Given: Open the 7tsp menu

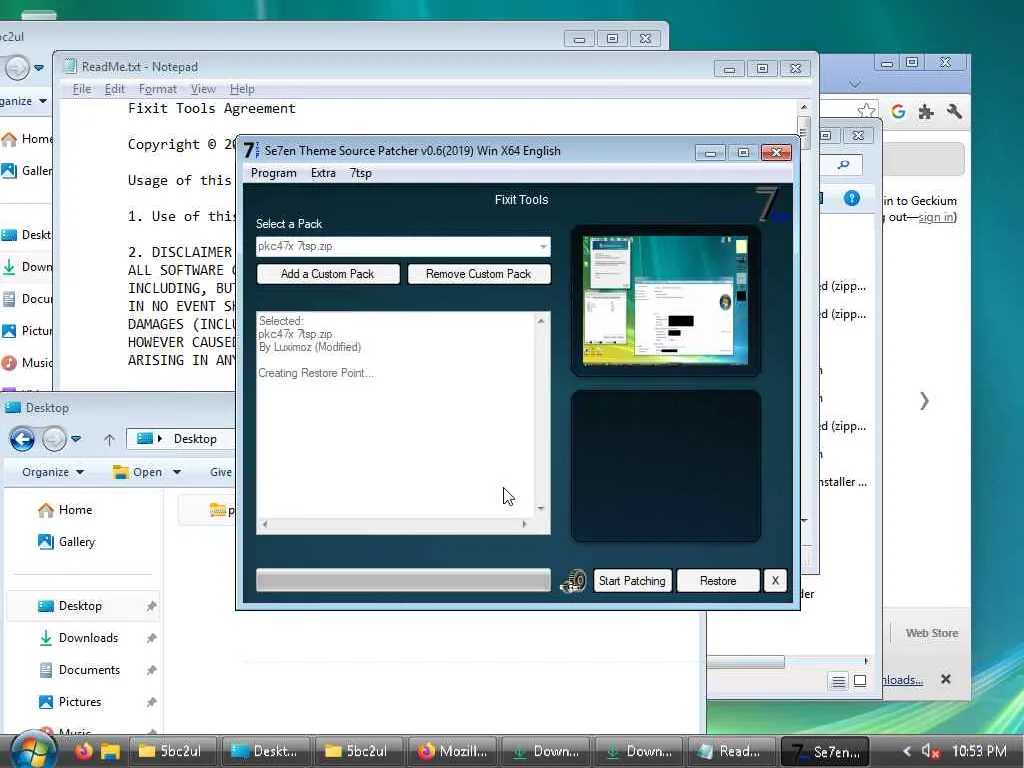Looking at the screenshot, I should (x=360, y=173).
